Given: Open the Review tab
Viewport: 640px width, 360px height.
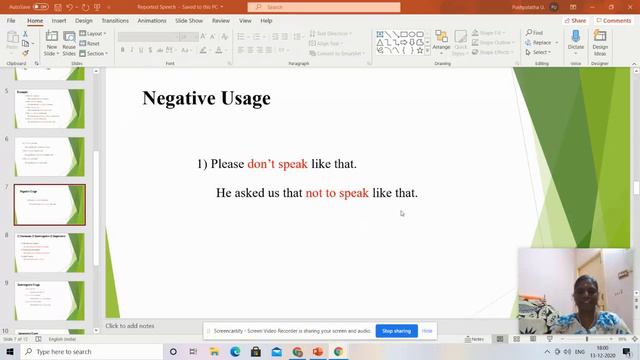Looking at the screenshot, I should coord(221,20).
